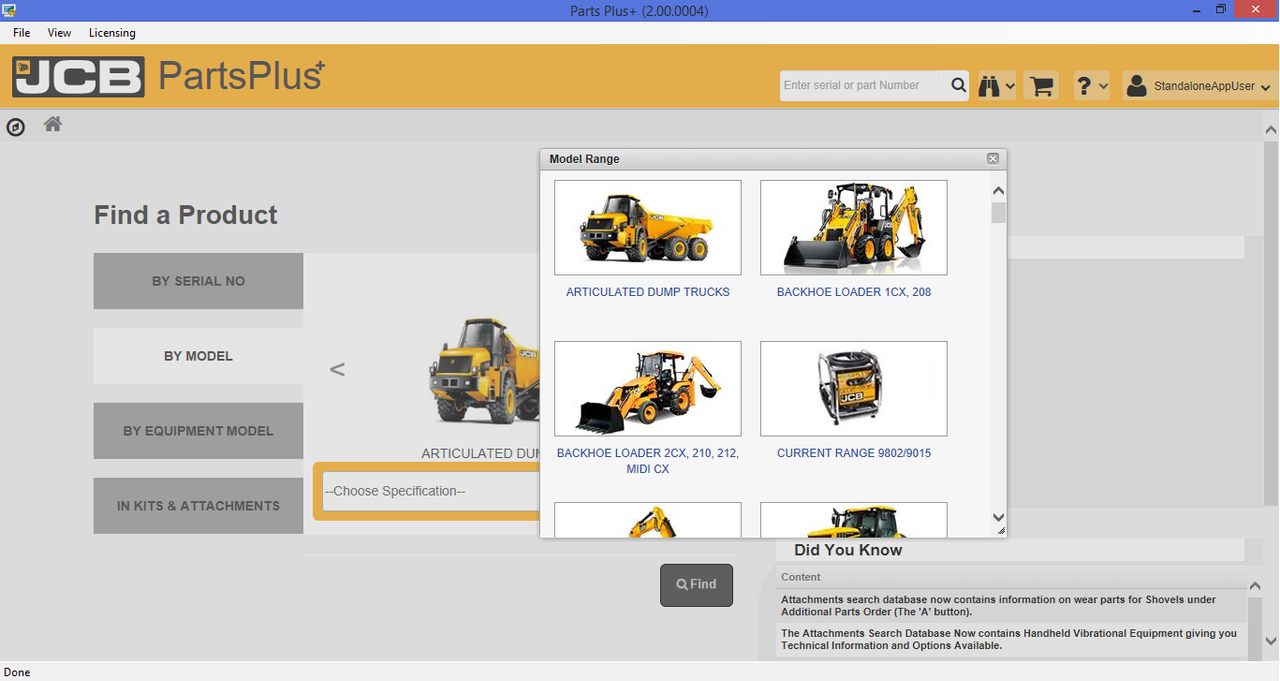The image size is (1280, 681).
Task: Expand the help dropdown arrow
Action: (x=1103, y=87)
